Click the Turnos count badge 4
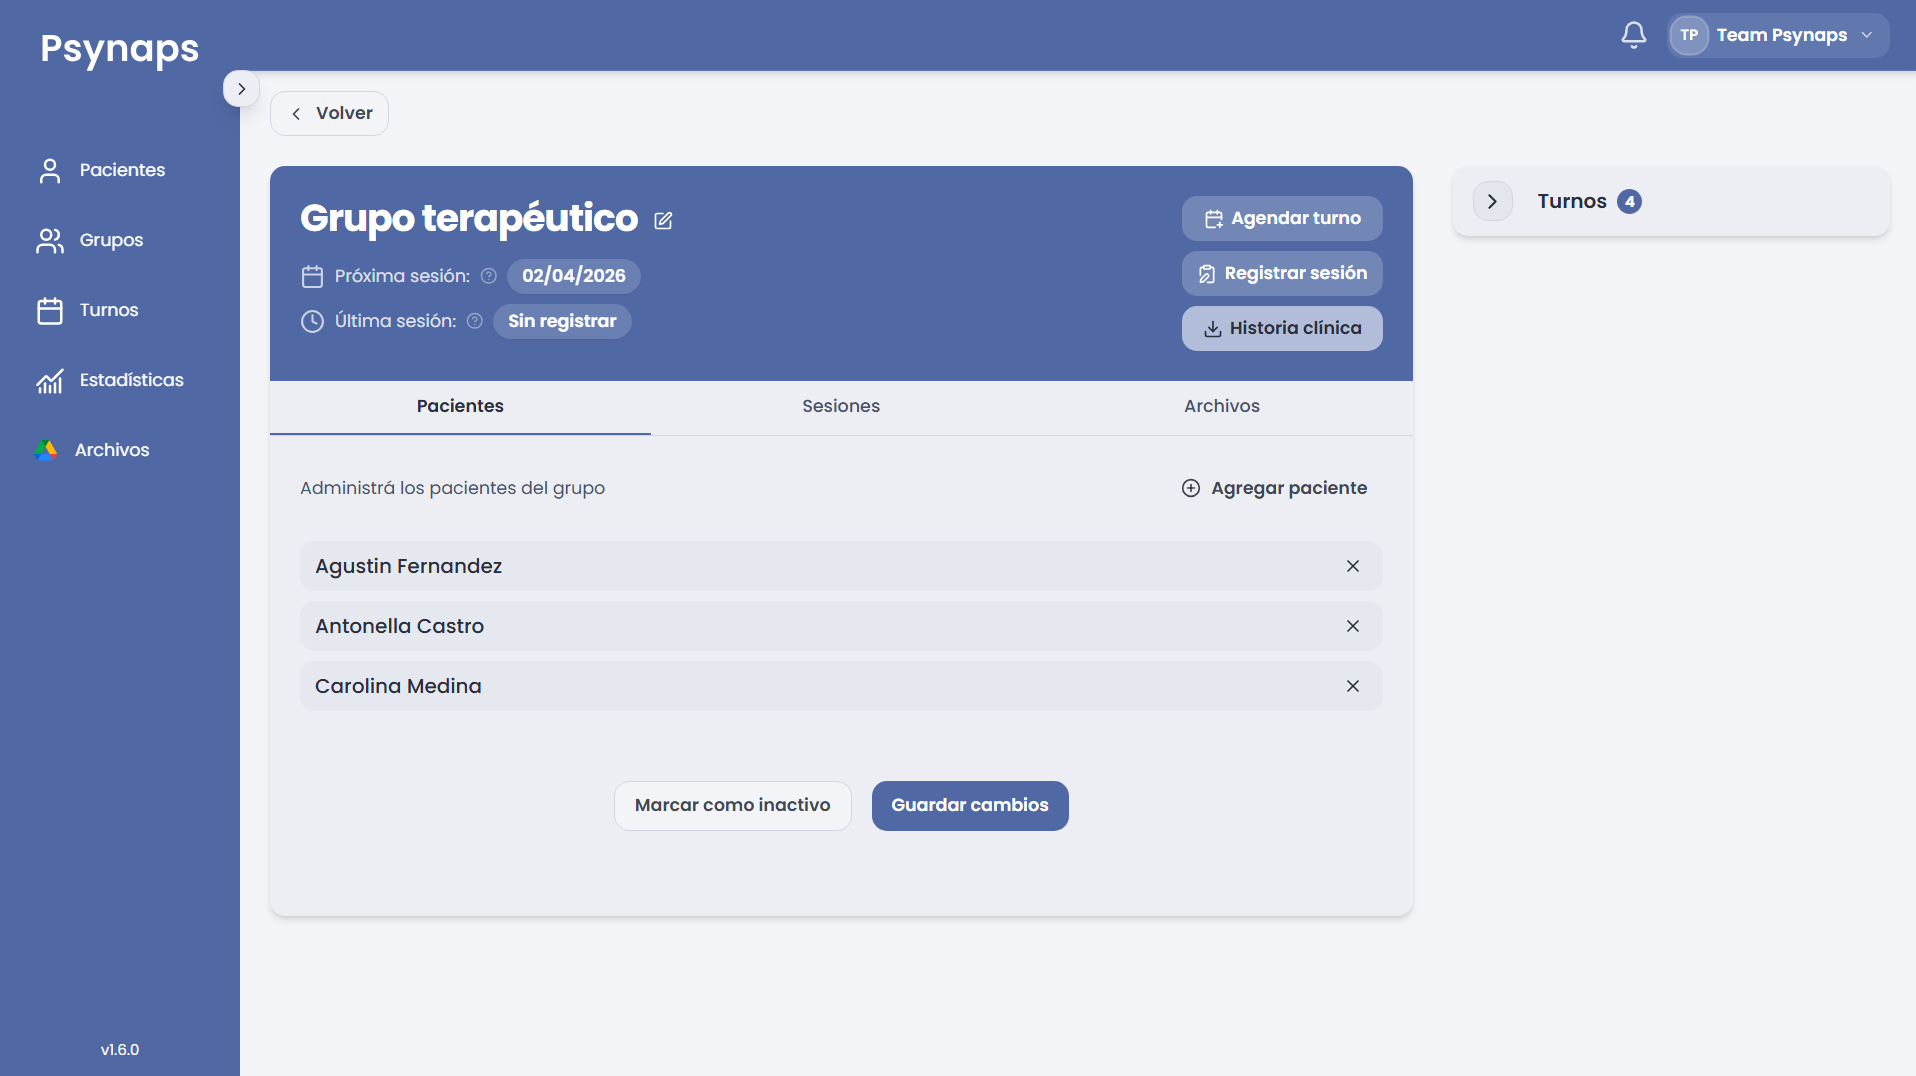This screenshot has width=1916, height=1076. 1630,201
